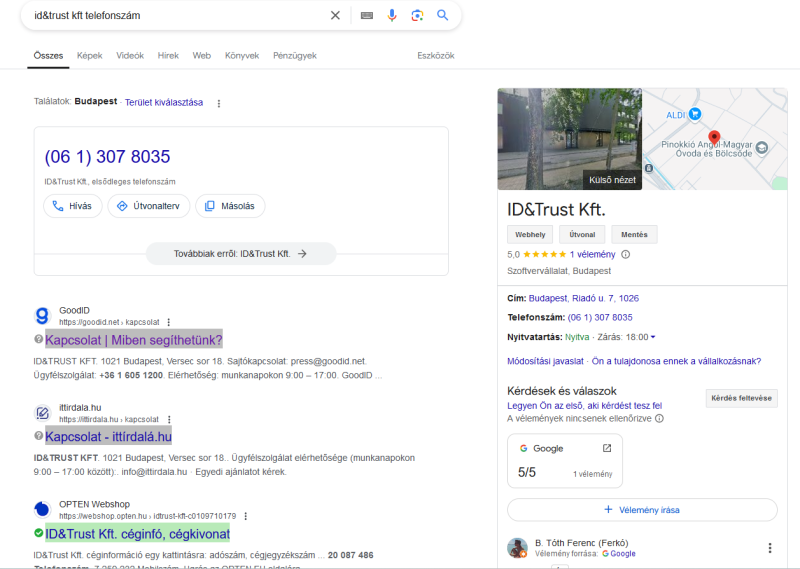Click the large (06 1) 307 8035 number

(107, 157)
